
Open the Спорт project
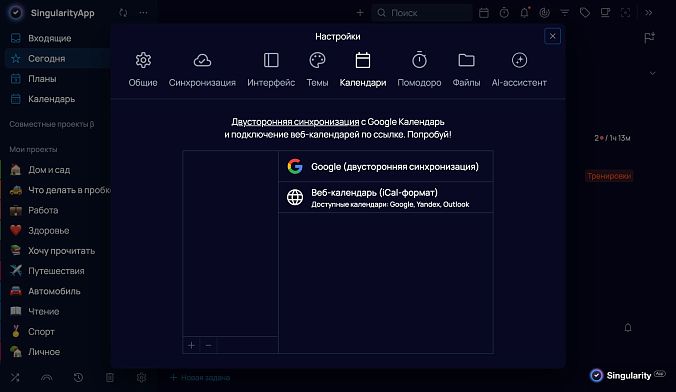[56, 332]
